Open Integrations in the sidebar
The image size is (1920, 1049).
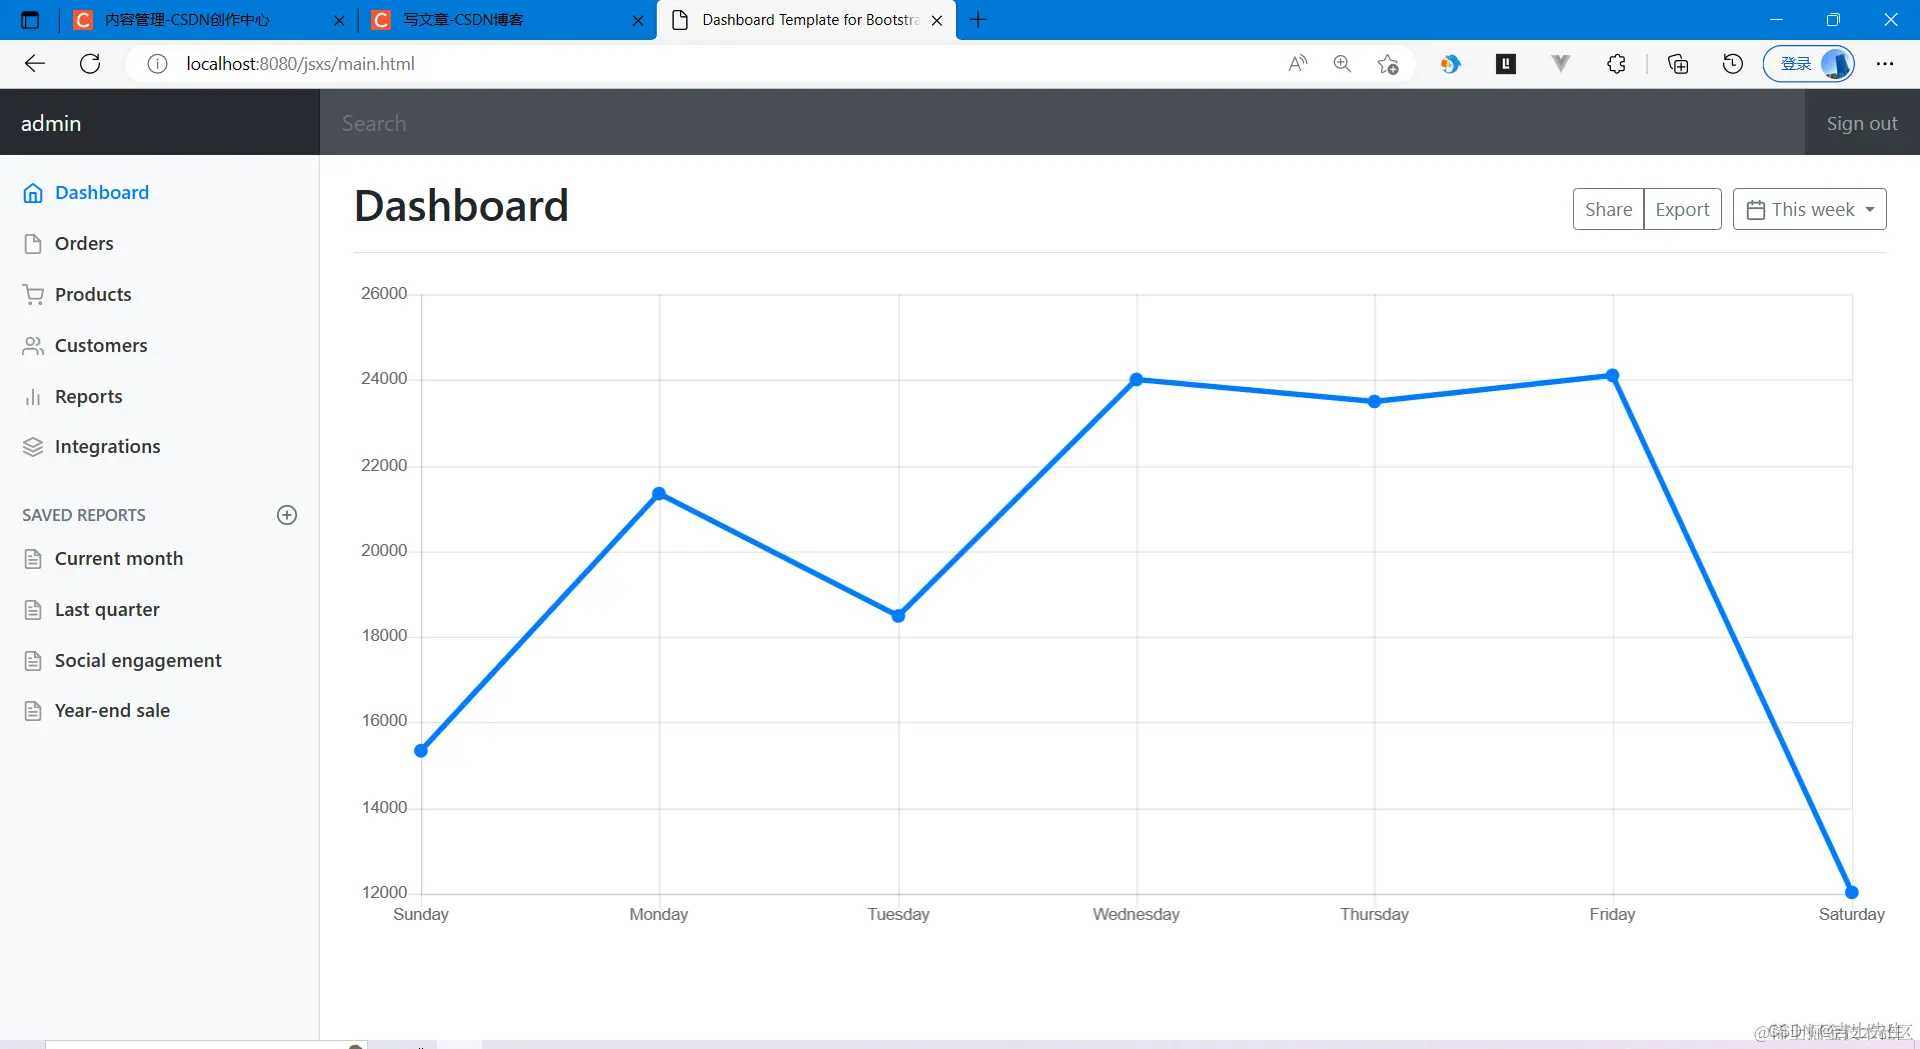pyautogui.click(x=107, y=447)
